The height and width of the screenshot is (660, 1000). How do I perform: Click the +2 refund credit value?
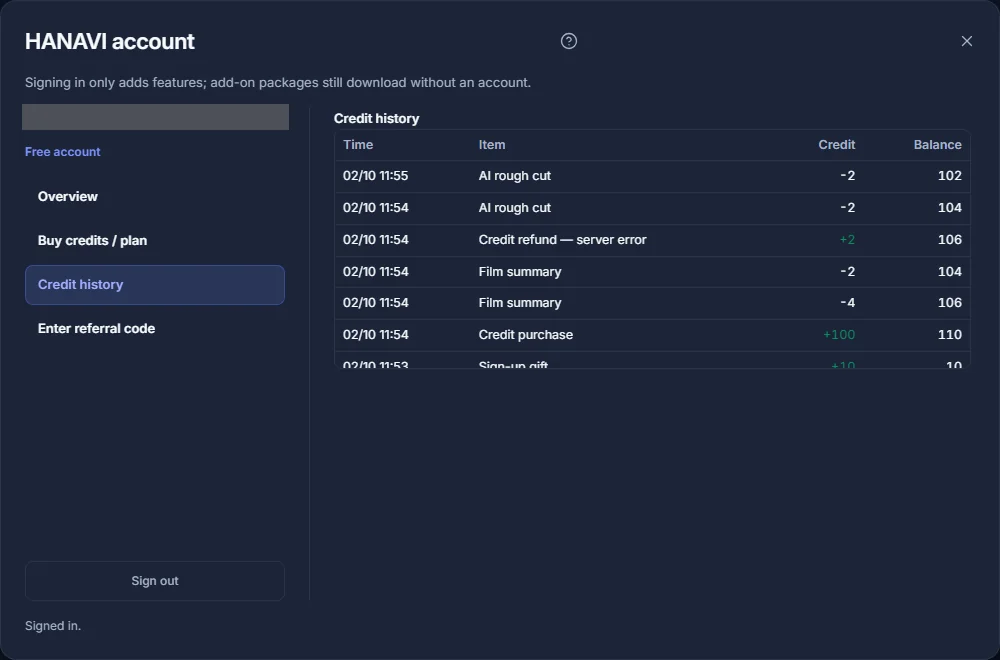tap(847, 240)
